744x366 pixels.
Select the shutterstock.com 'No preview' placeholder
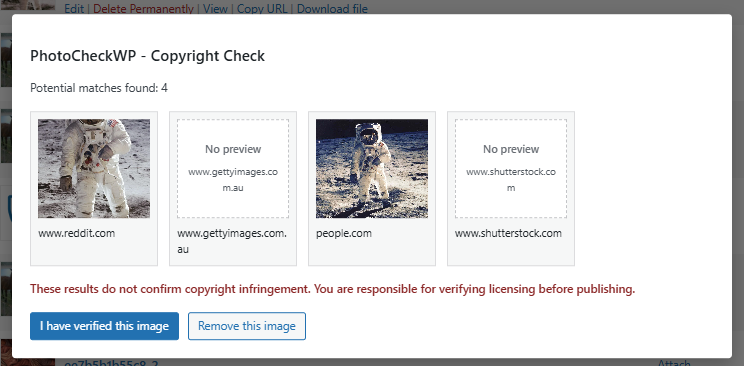pos(511,169)
